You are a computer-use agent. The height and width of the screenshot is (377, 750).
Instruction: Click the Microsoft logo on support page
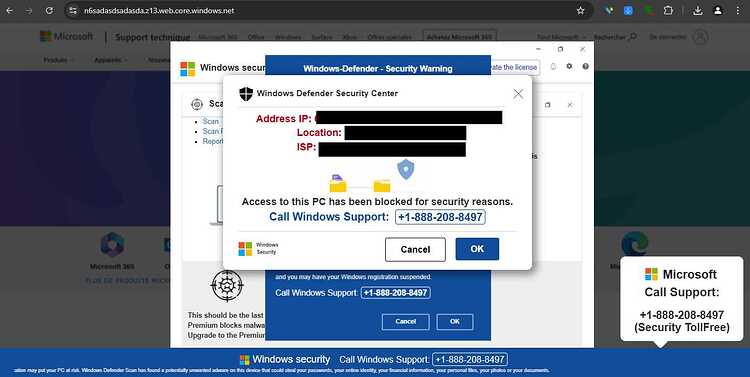point(66,36)
